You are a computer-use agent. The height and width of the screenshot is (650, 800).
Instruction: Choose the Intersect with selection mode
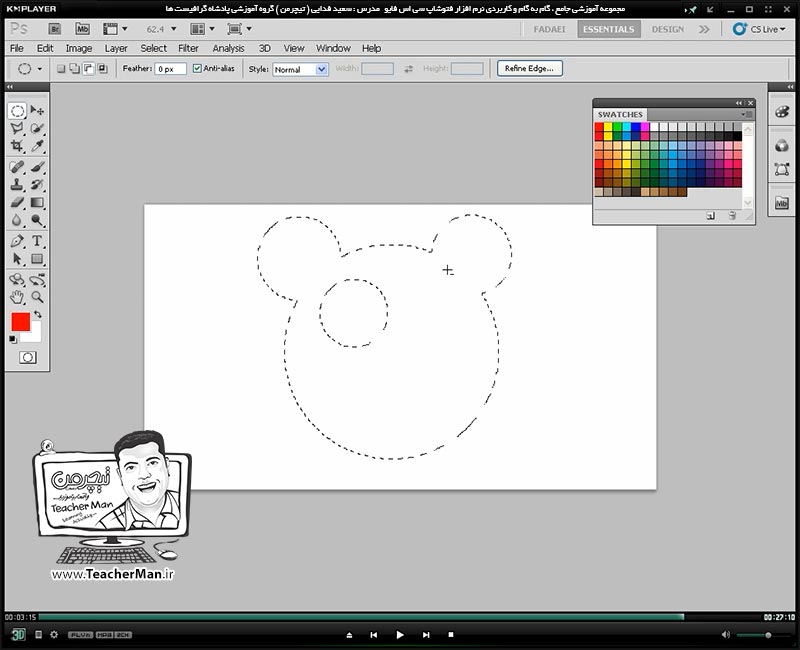(x=102, y=68)
